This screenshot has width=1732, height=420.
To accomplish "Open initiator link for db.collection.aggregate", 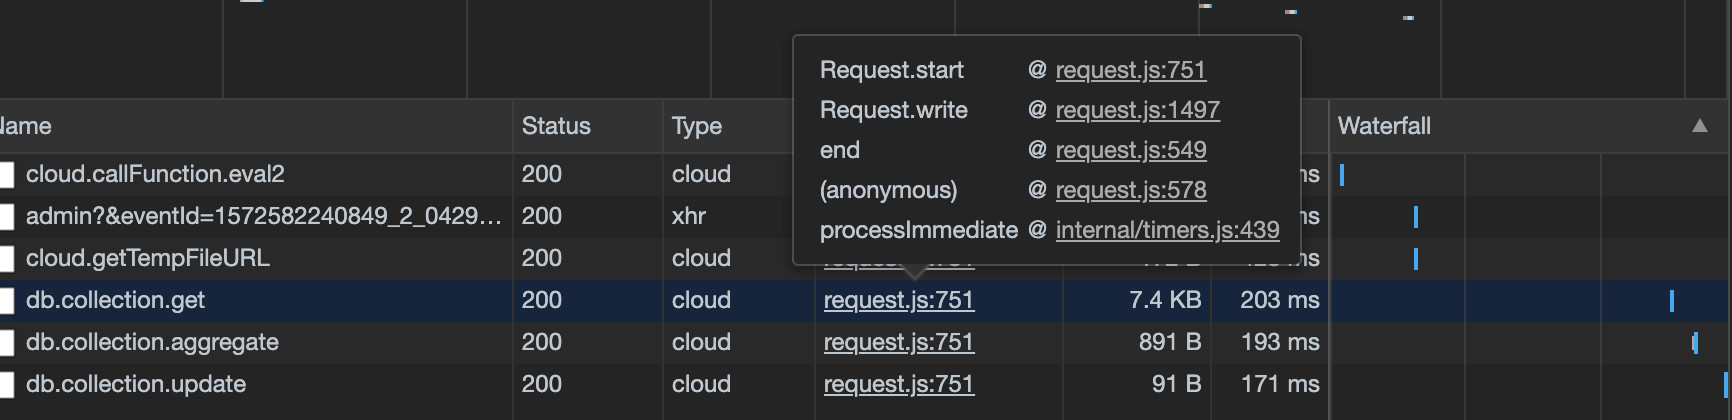I will click(x=899, y=342).
